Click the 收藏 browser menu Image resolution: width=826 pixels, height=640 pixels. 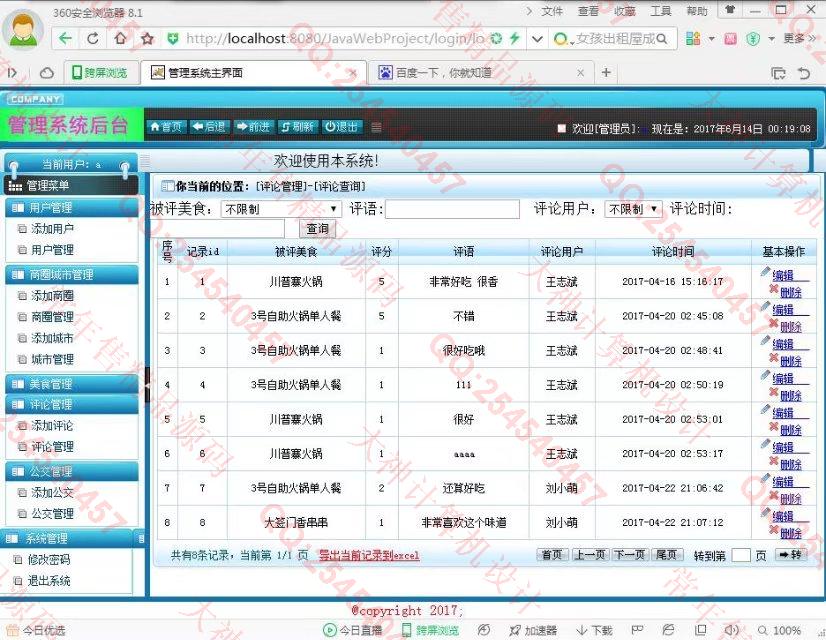[625, 11]
